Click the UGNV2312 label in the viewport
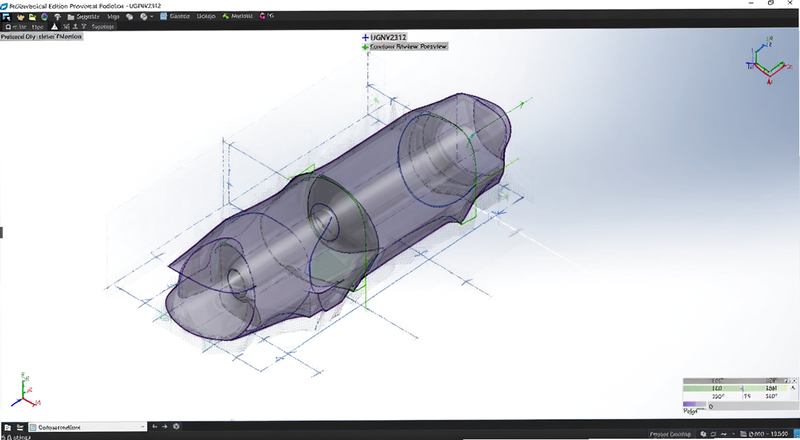Image resolution: width=800 pixels, height=440 pixels. point(388,37)
